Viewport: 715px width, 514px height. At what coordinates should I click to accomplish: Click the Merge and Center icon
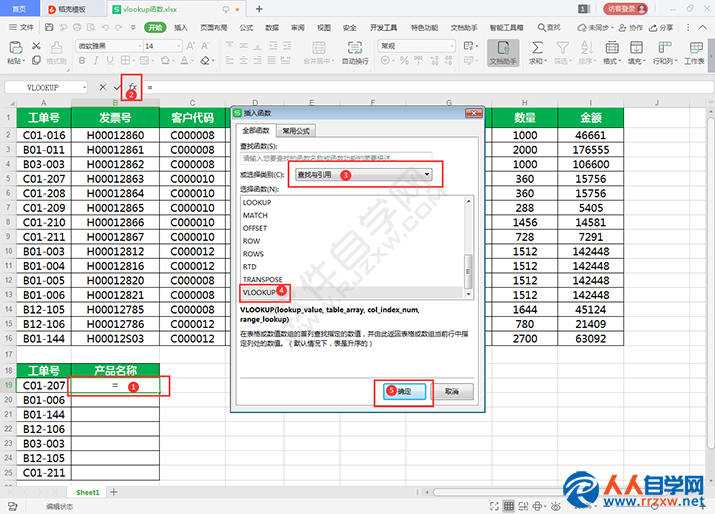coord(319,48)
